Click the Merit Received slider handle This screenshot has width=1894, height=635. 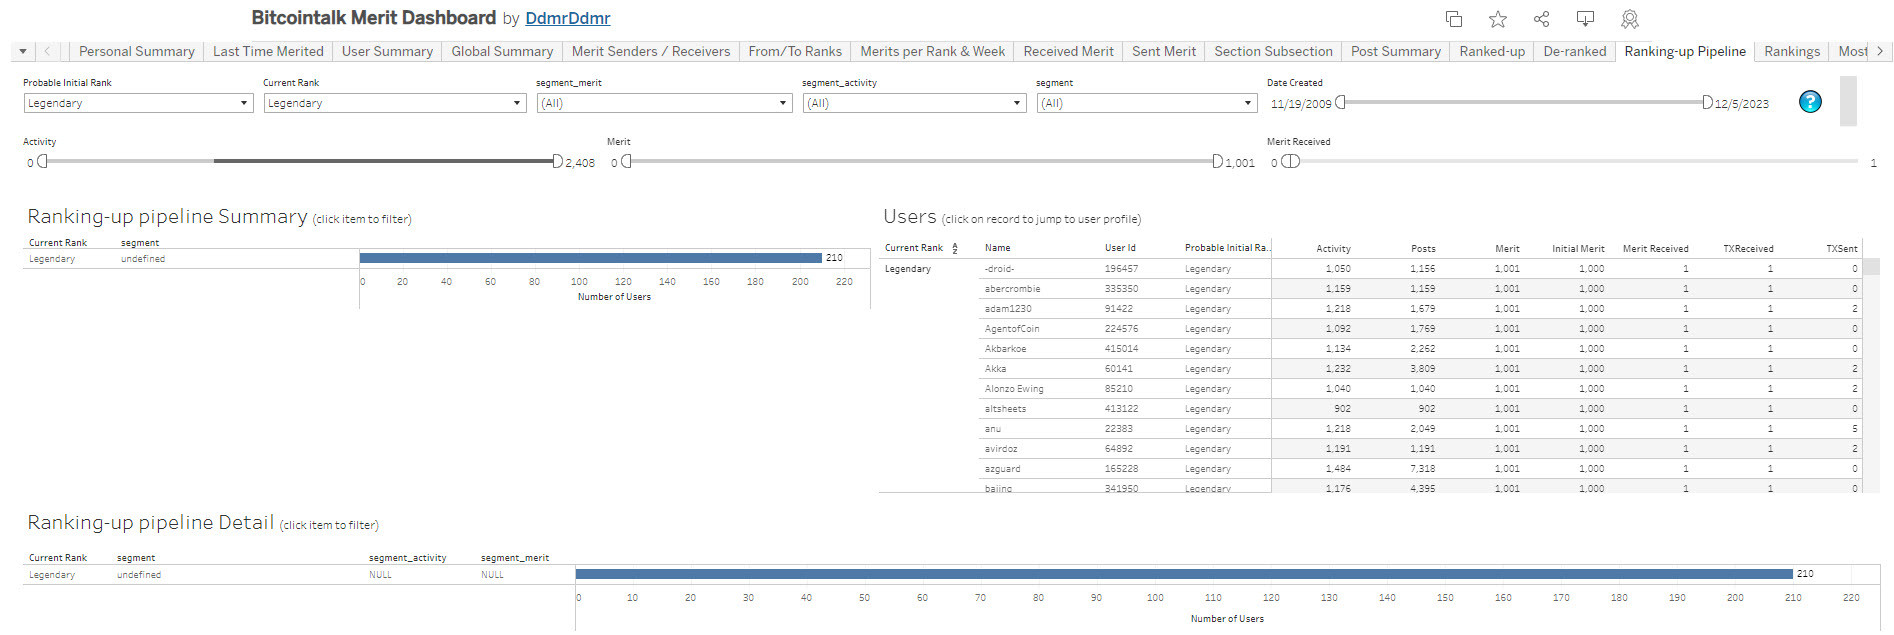point(1291,161)
